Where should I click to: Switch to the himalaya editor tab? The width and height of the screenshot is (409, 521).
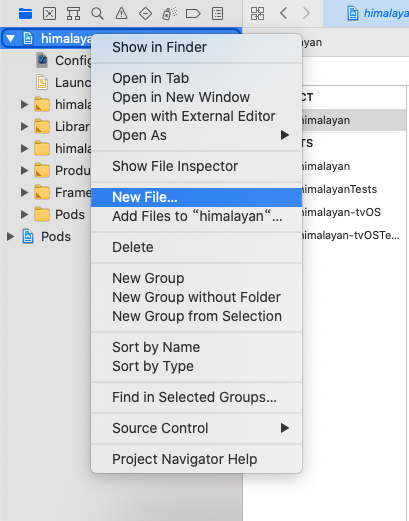[366, 14]
